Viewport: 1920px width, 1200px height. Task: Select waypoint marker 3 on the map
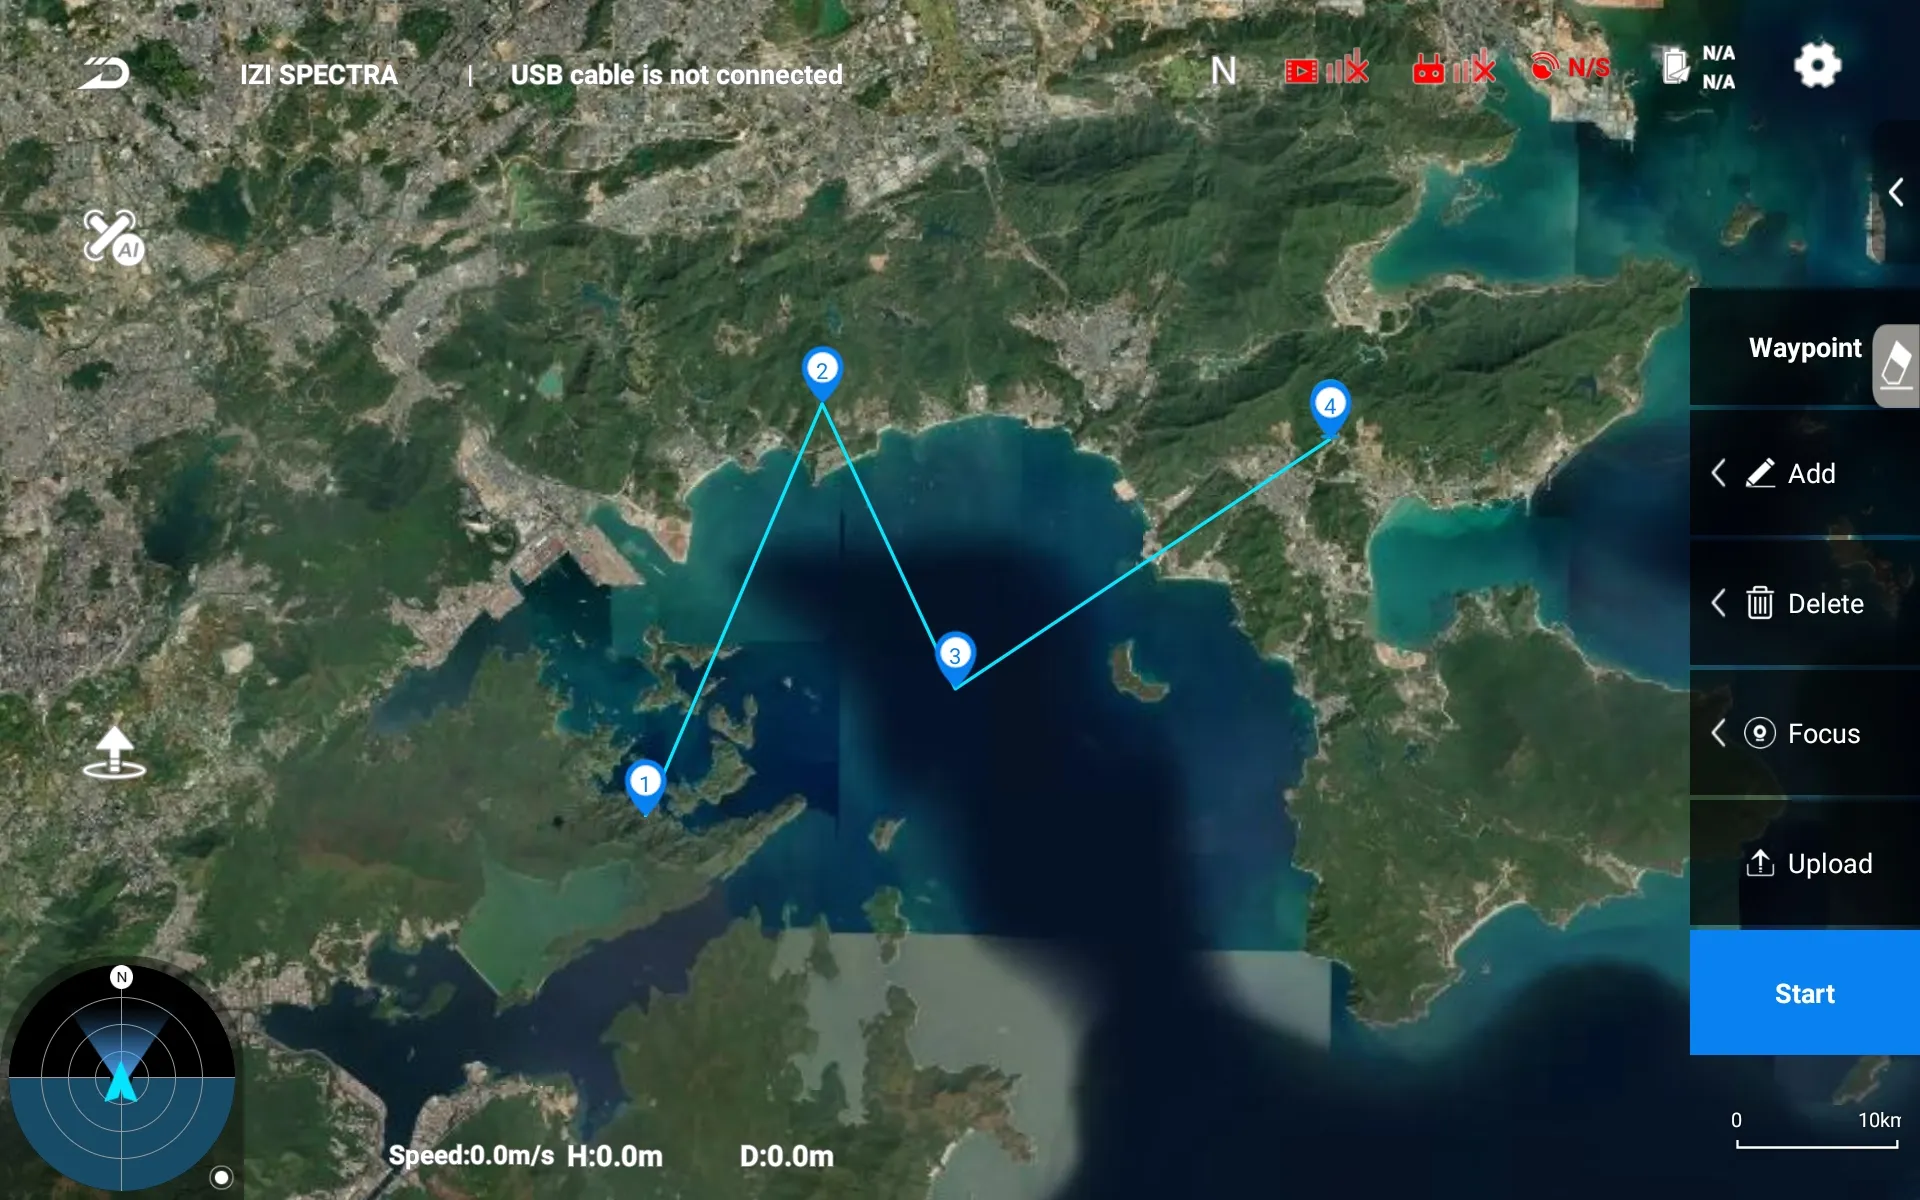click(x=955, y=656)
